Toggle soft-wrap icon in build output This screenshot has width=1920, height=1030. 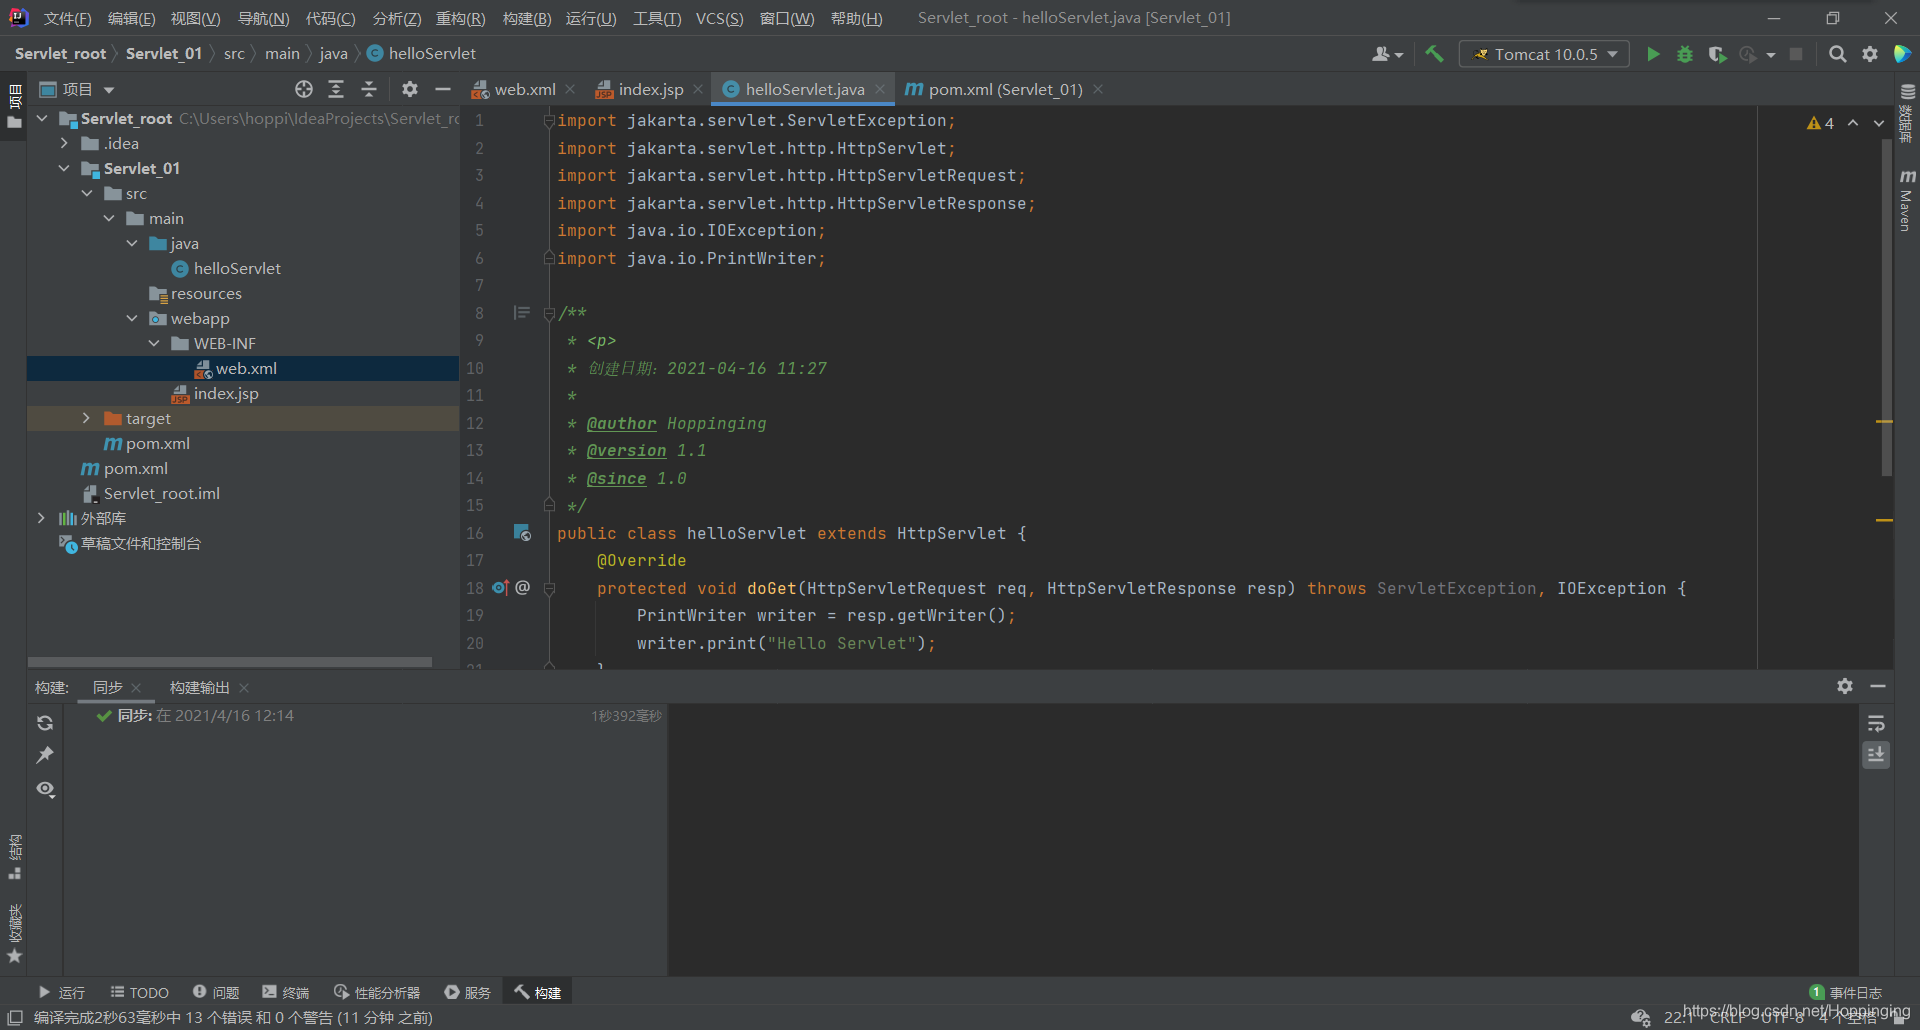(1876, 723)
